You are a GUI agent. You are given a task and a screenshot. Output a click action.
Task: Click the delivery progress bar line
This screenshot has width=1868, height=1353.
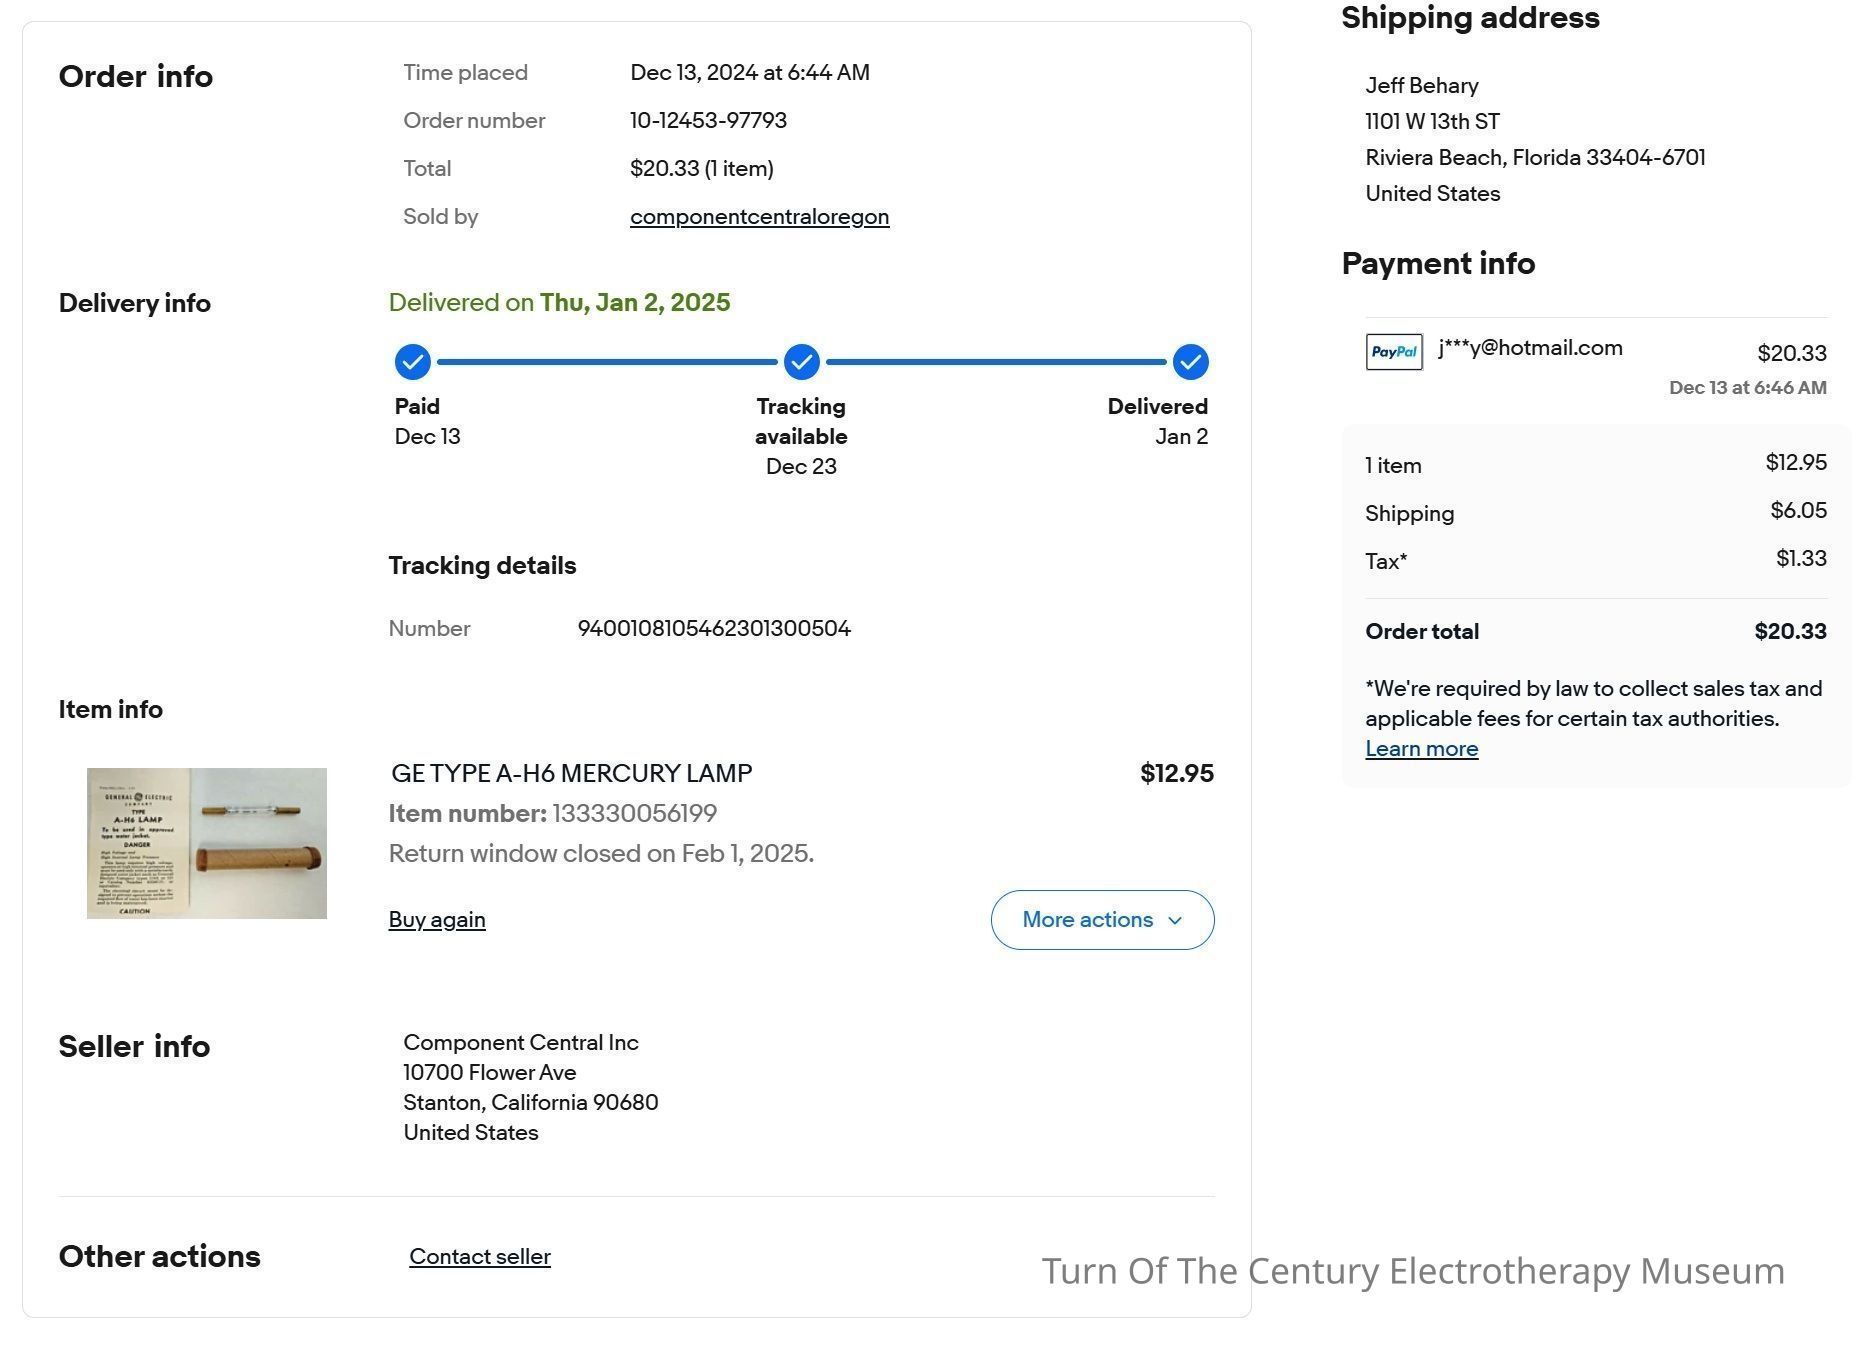pyautogui.click(x=801, y=362)
